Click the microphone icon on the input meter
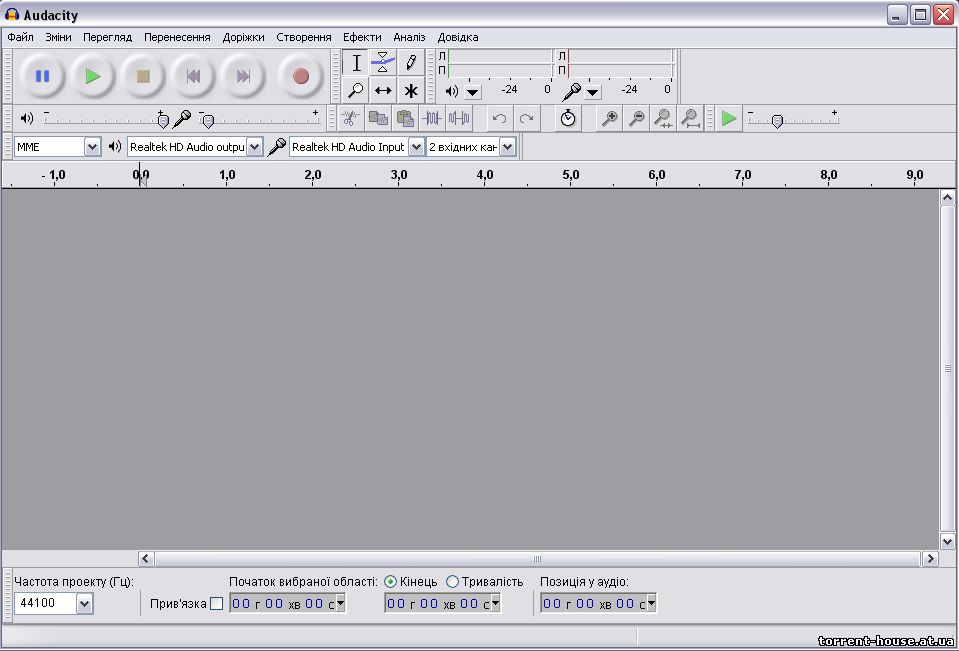Screen dimensions: 959x651 point(571,92)
